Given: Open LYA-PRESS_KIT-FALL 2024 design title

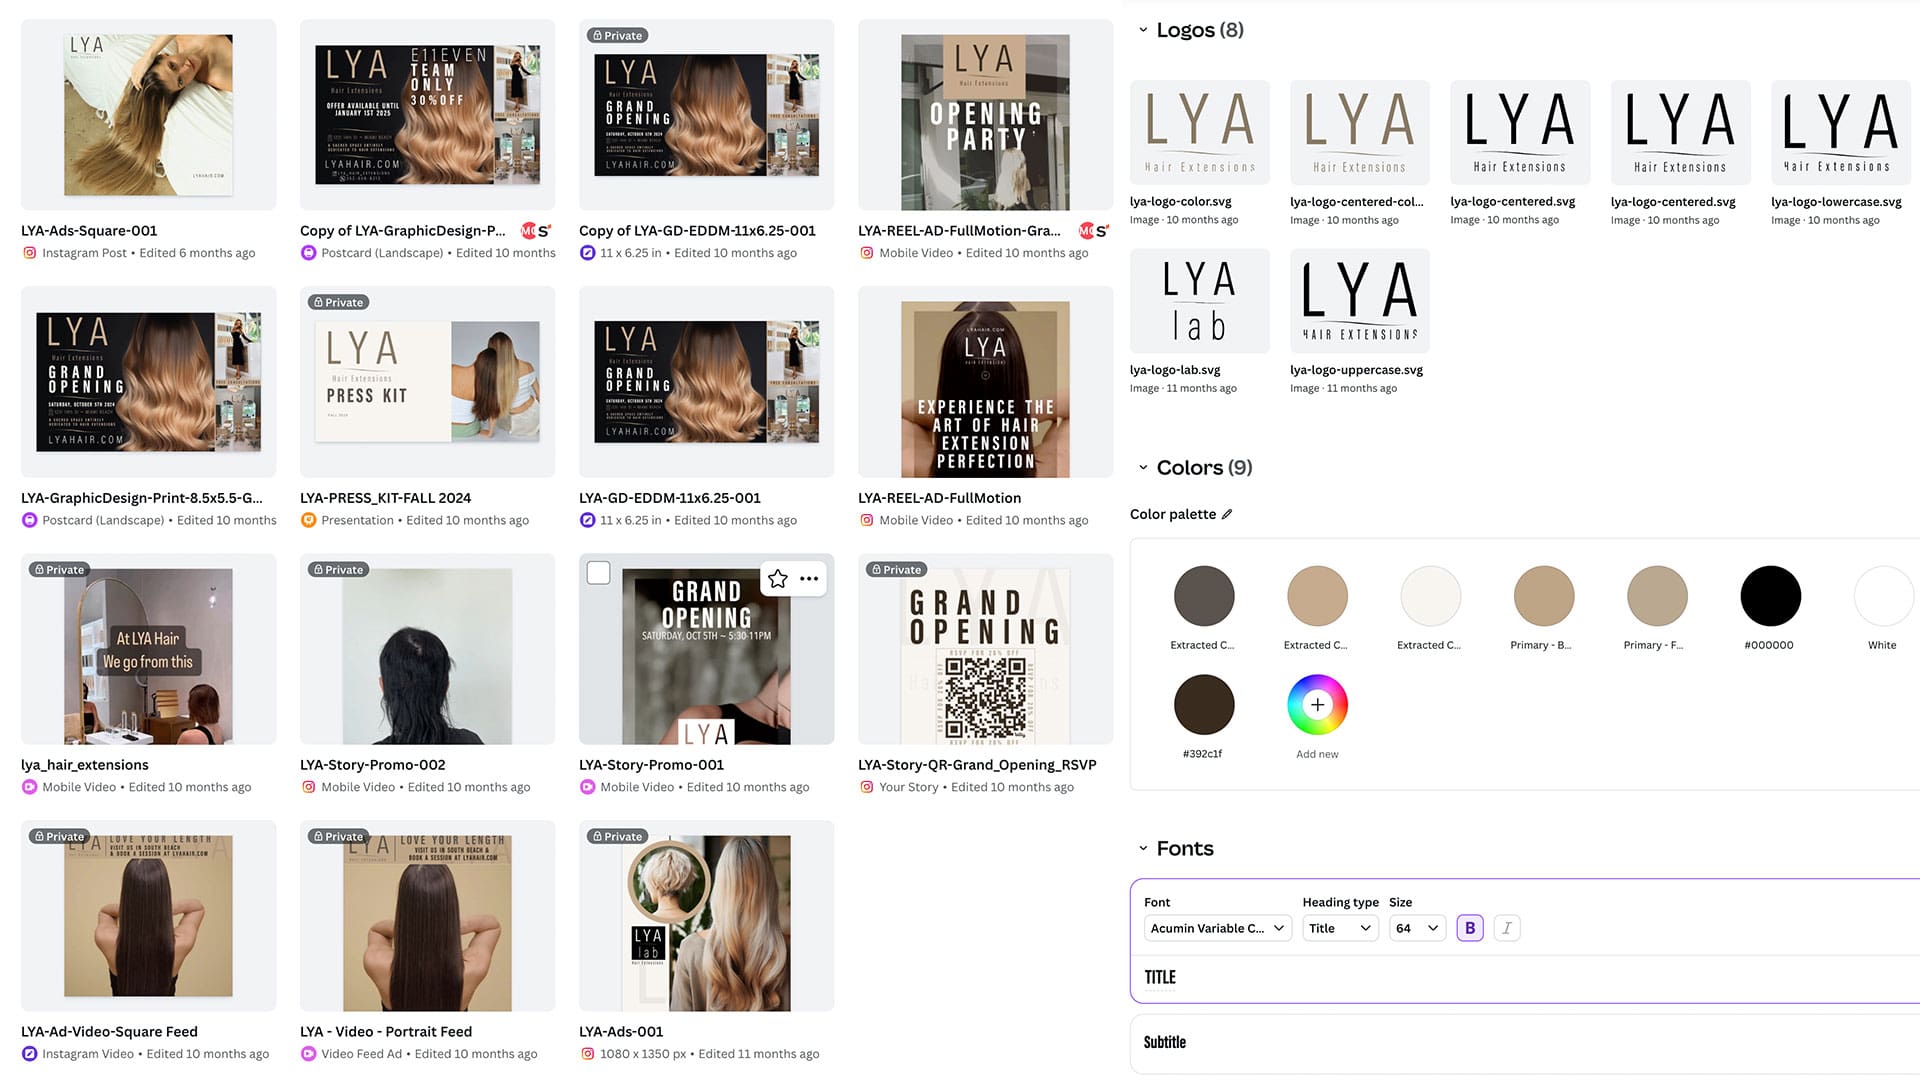Looking at the screenshot, I should [x=385, y=498].
